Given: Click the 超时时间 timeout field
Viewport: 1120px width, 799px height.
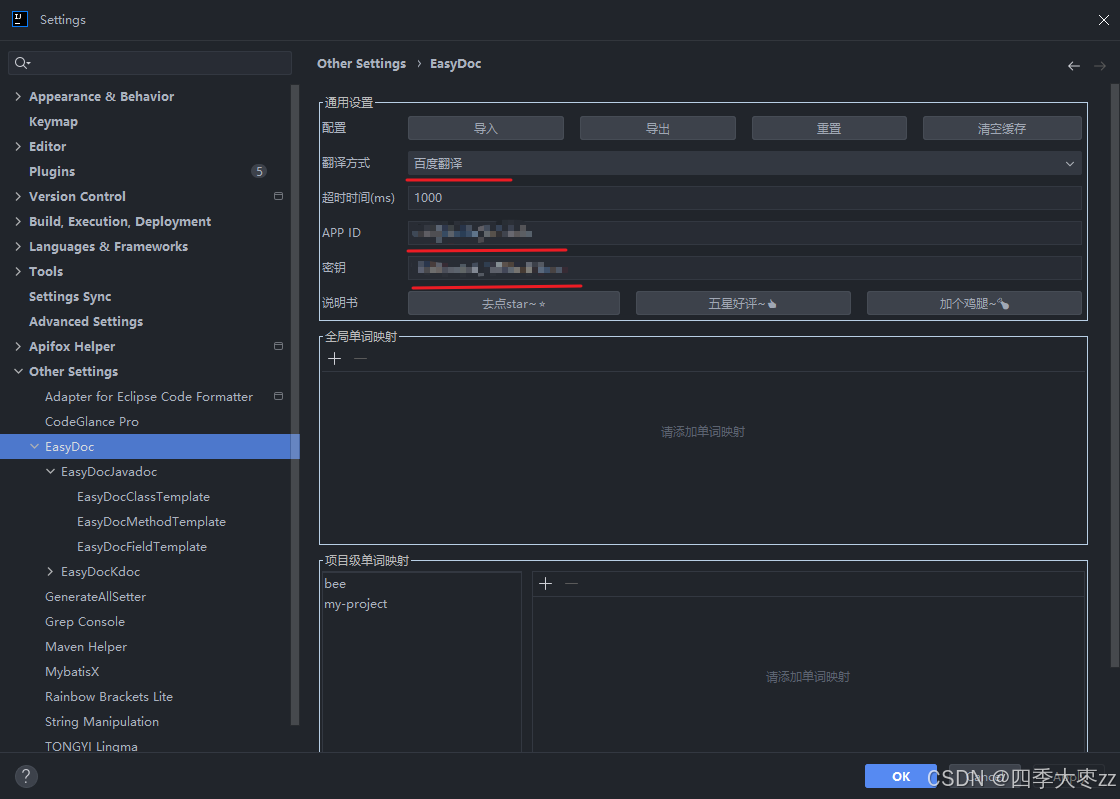Looking at the screenshot, I should 744,198.
